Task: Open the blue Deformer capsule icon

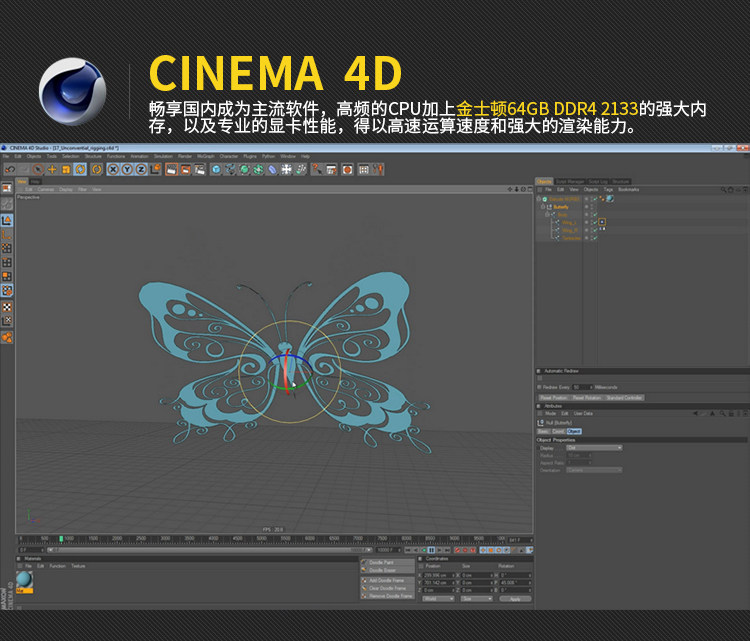Action: tap(272, 169)
